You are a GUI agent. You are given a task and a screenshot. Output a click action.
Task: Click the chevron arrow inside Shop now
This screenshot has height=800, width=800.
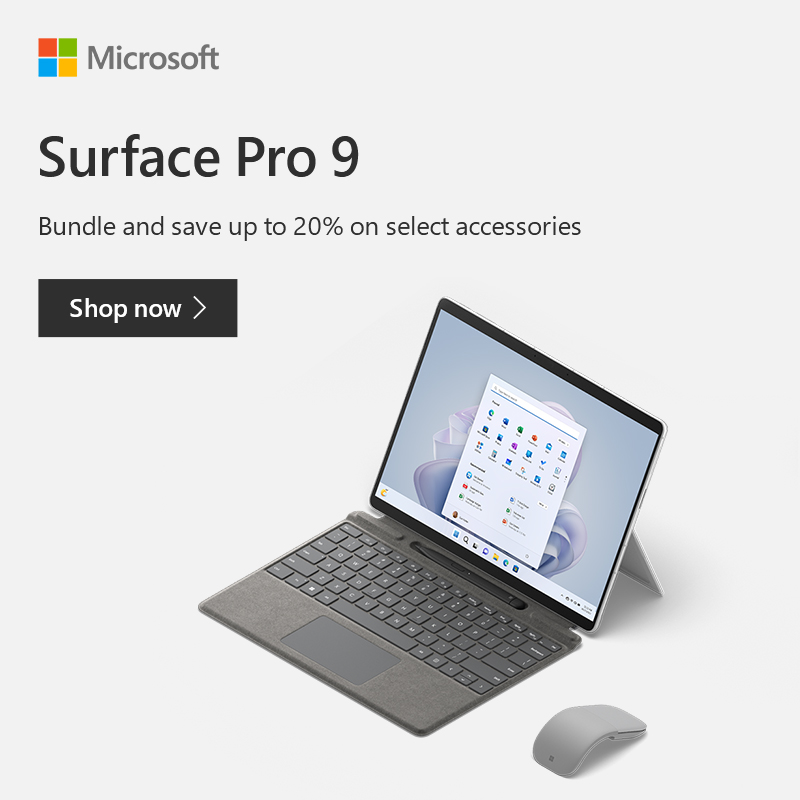tap(200, 308)
